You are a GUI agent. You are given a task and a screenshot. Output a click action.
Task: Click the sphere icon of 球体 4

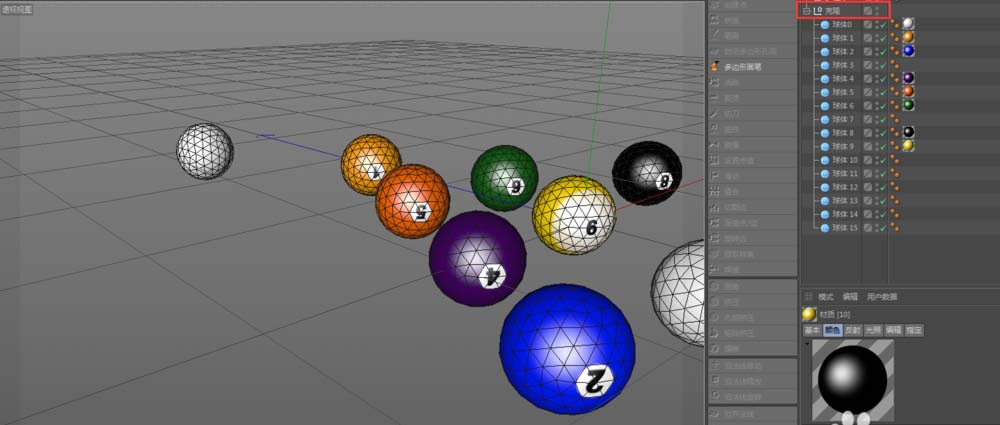(x=825, y=78)
